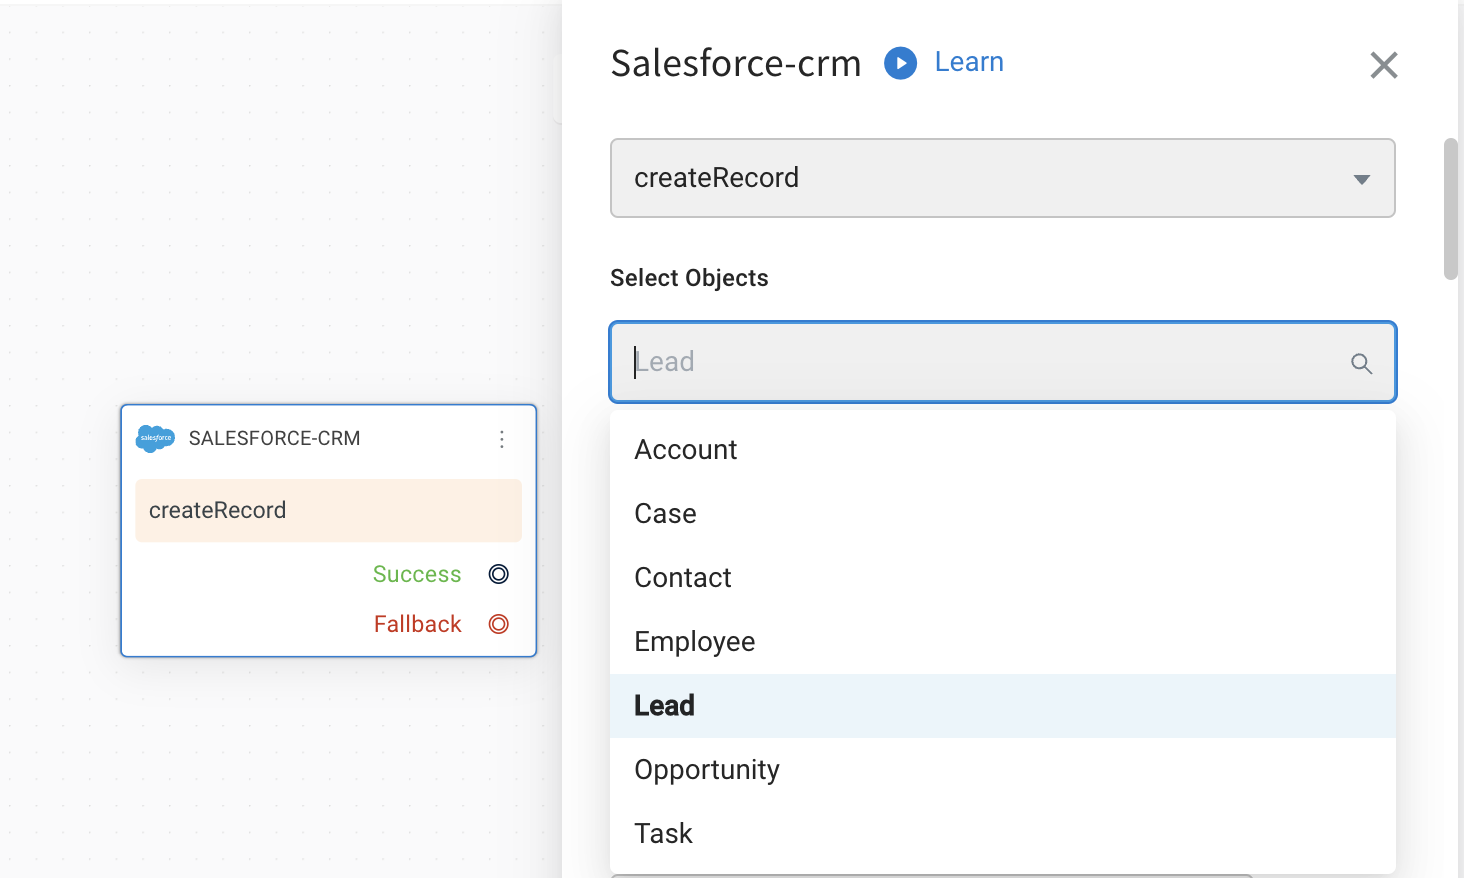Viewport: 1464px width, 878px height.
Task: Click the Success label on node
Action: point(417,574)
